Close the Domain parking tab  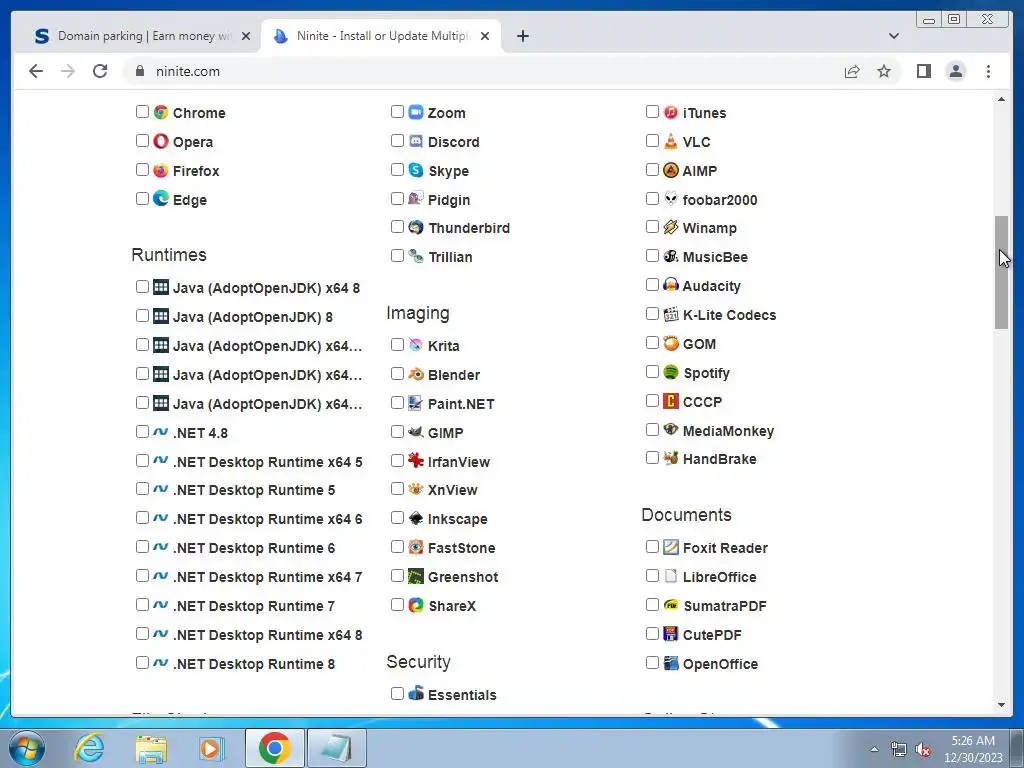[246, 36]
